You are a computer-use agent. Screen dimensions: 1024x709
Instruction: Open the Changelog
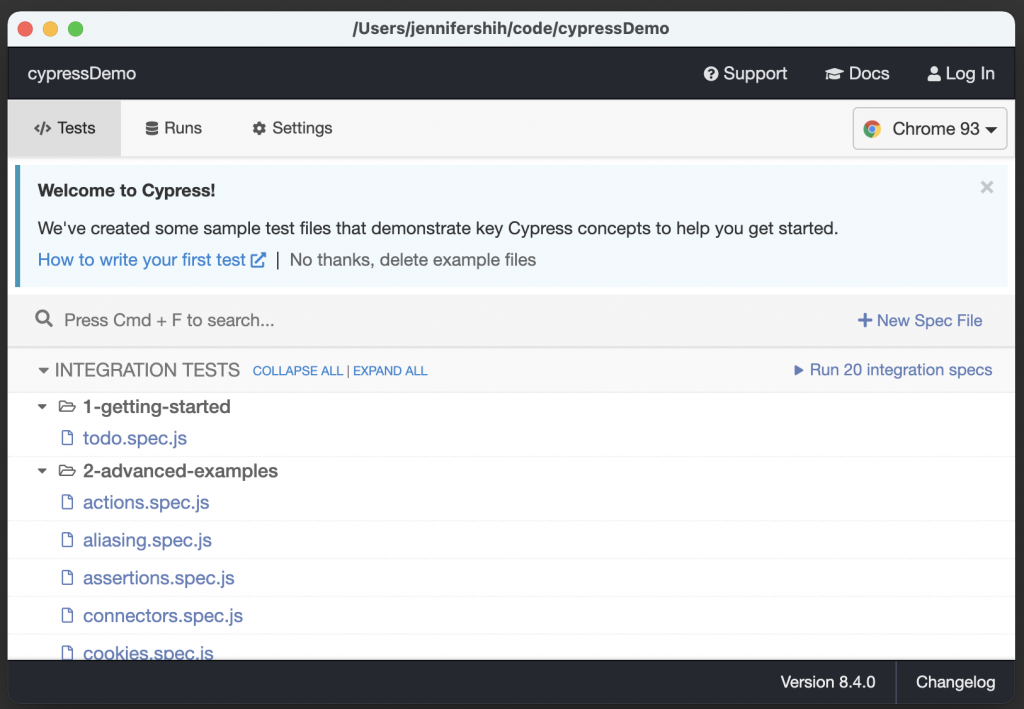[955, 682]
